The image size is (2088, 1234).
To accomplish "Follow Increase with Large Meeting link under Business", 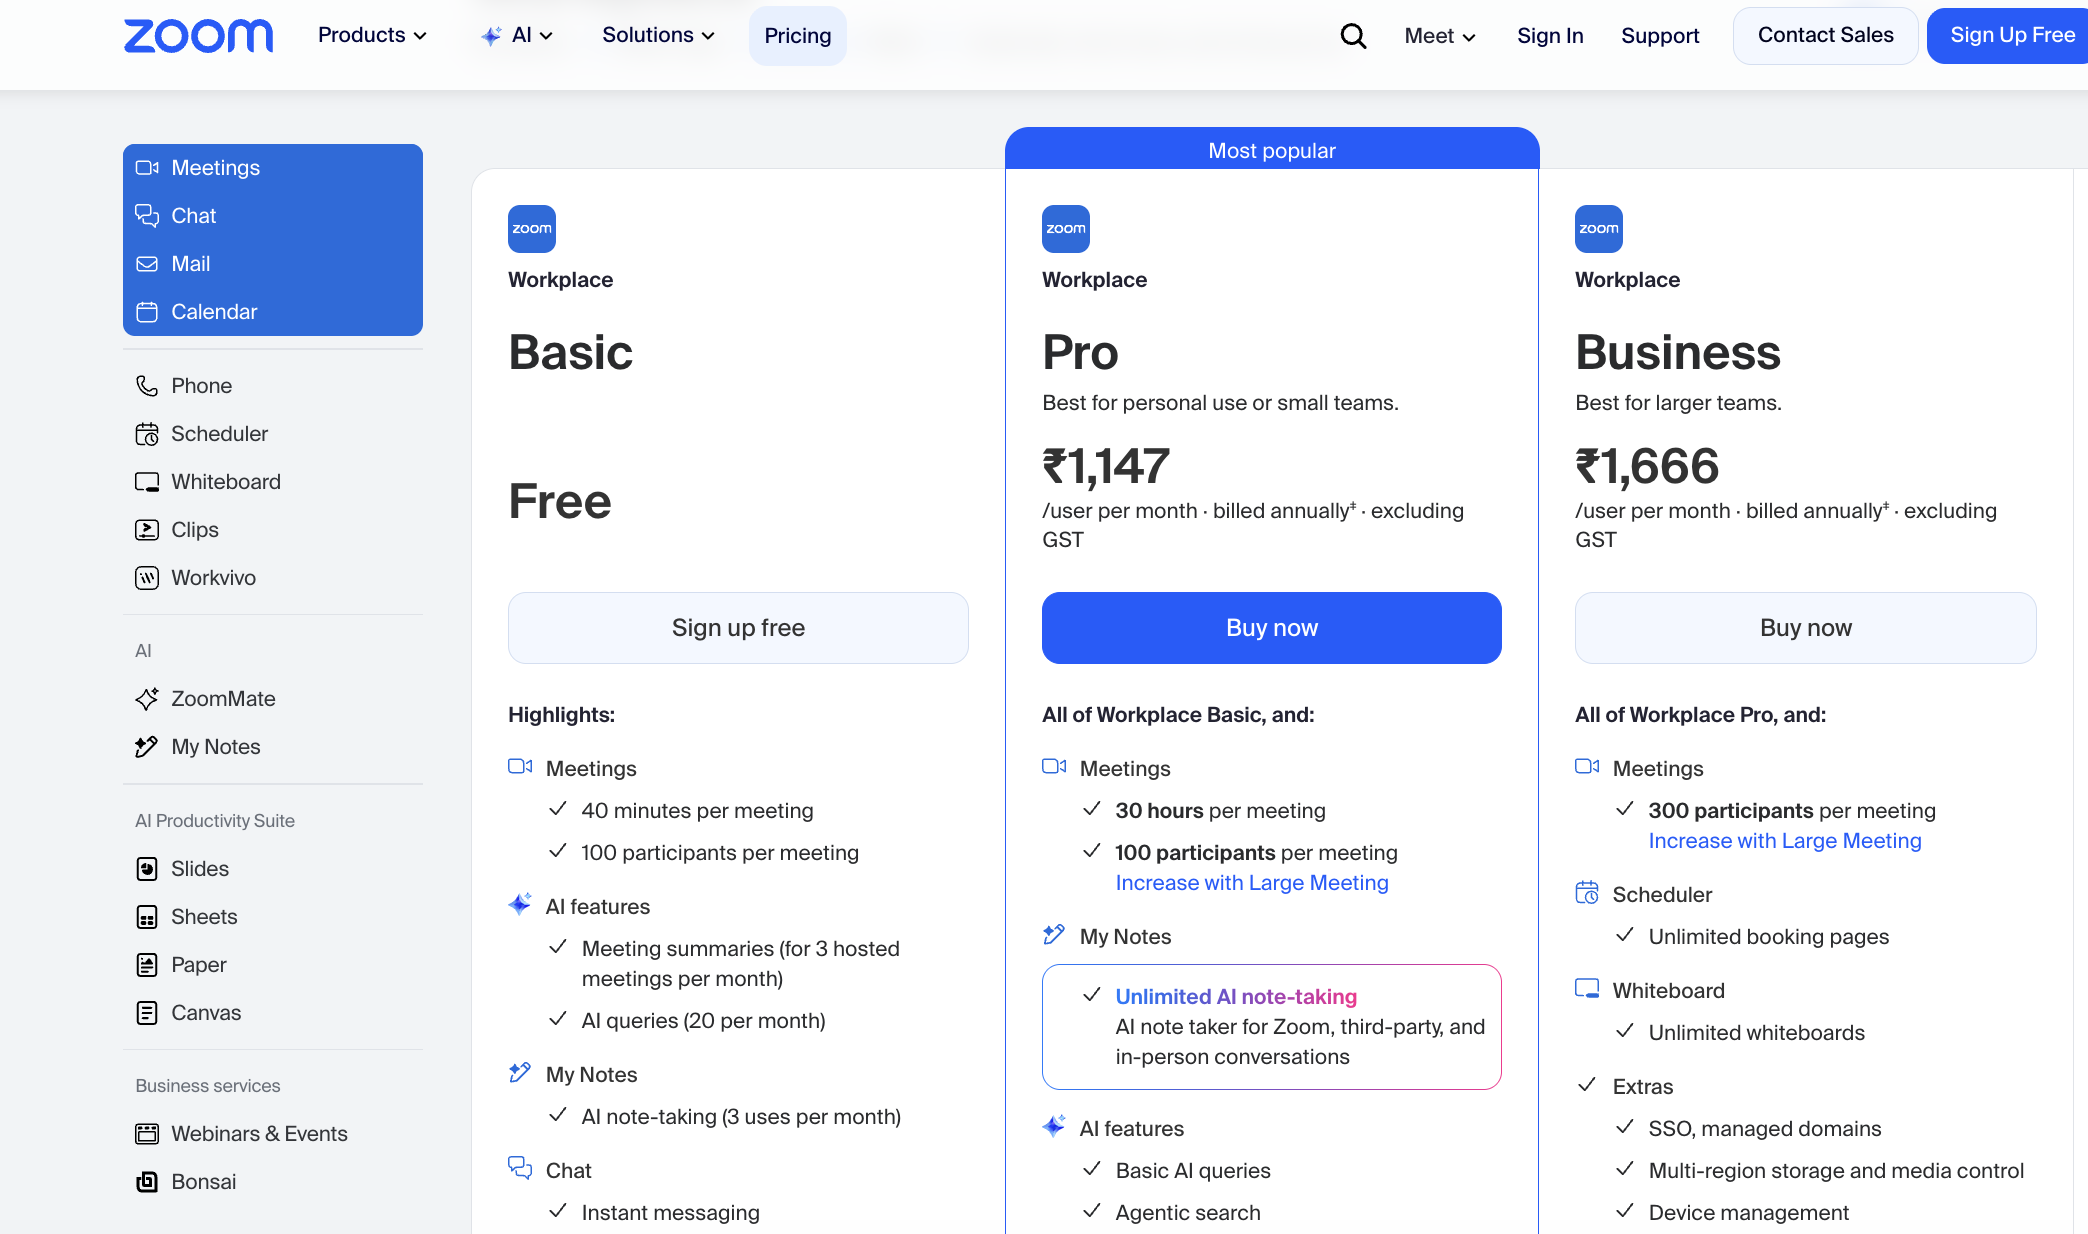I will pos(1785,841).
